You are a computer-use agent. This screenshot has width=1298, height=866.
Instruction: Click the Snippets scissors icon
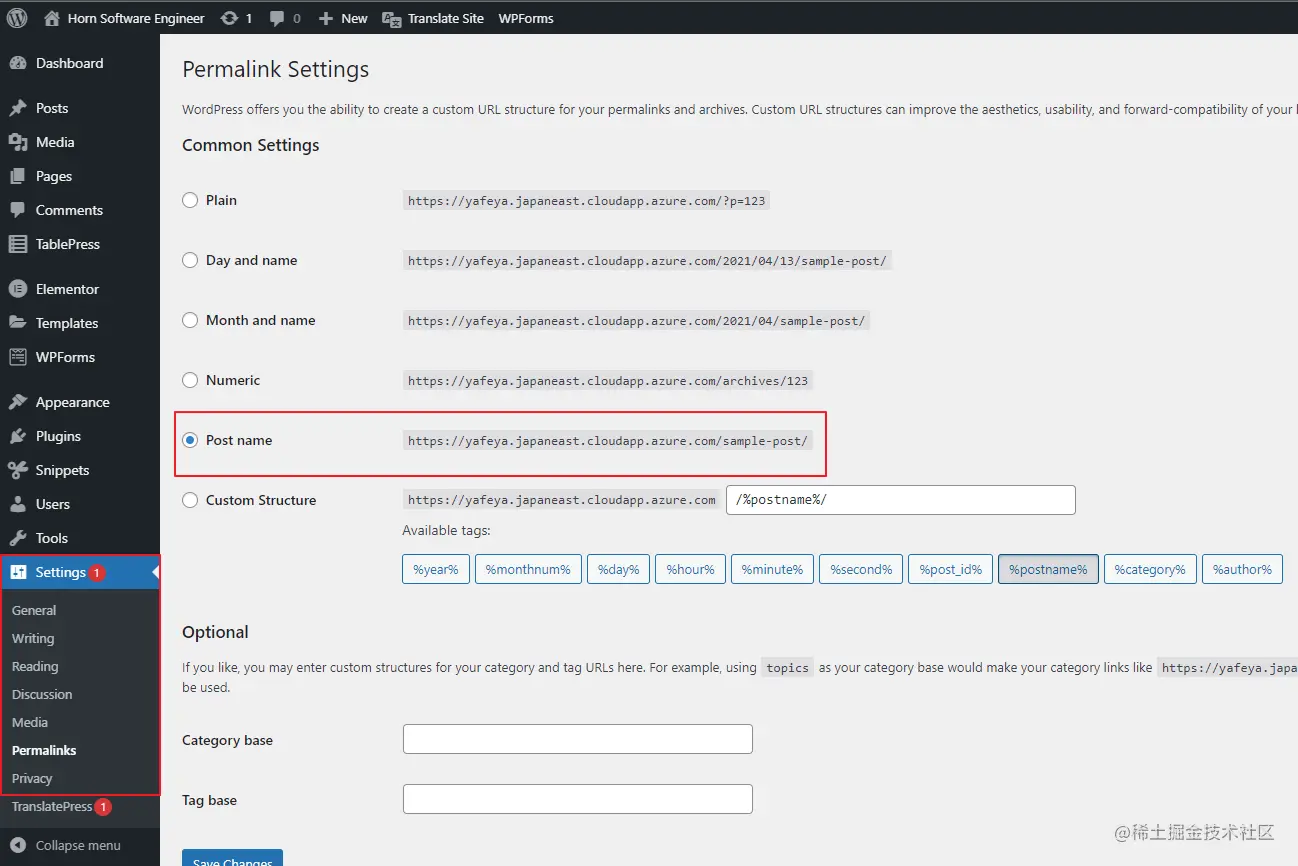(18, 470)
